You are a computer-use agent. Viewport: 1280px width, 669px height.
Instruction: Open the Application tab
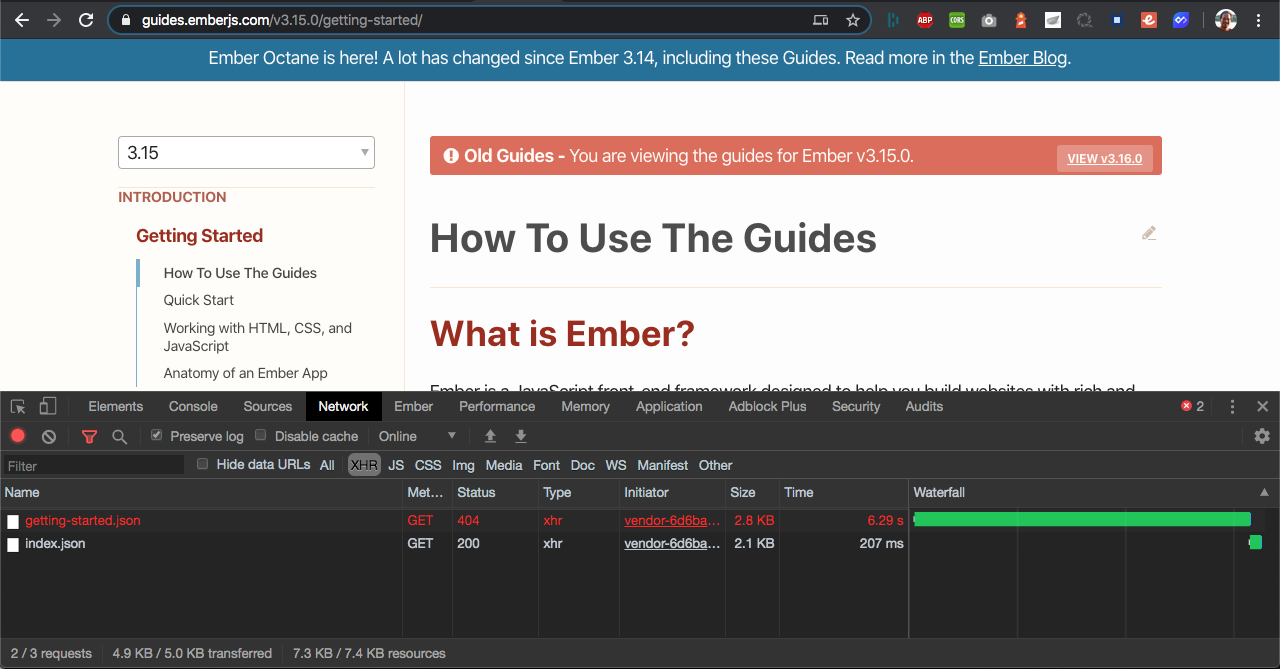coord(669,406)
